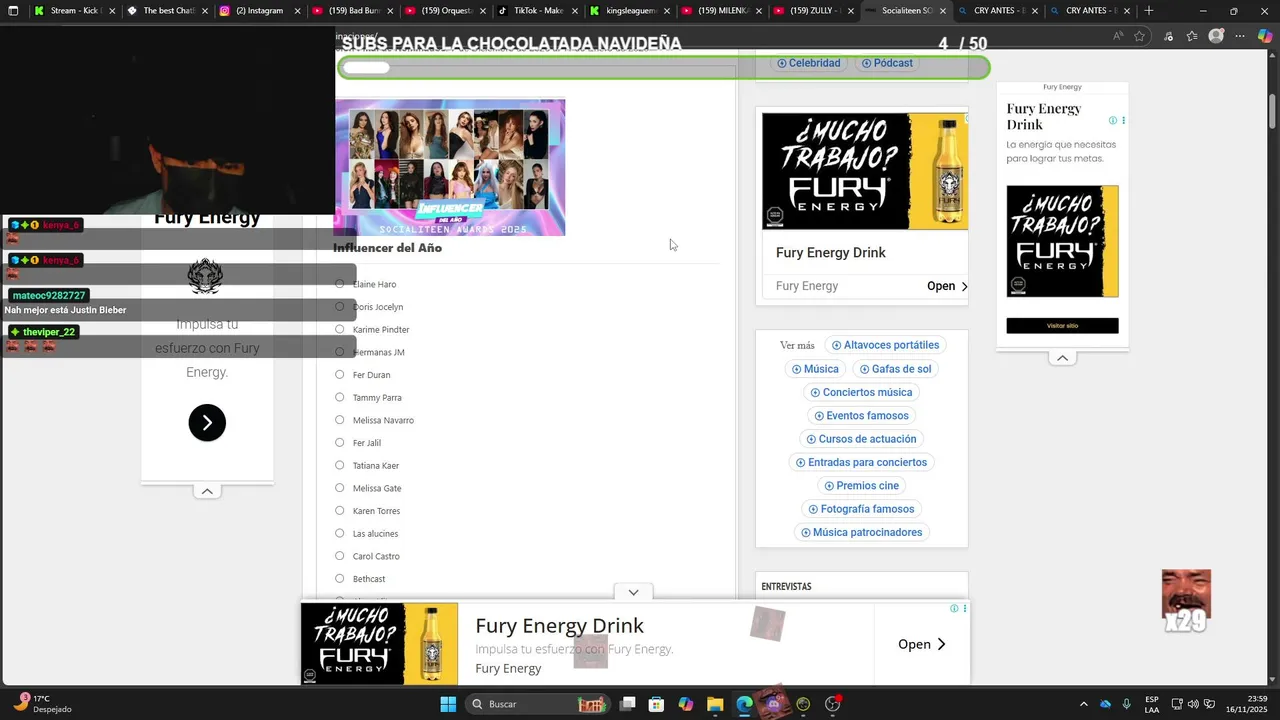Open the Gafas de sol link
Screen dimensions: 1280x720
[895, 369]
